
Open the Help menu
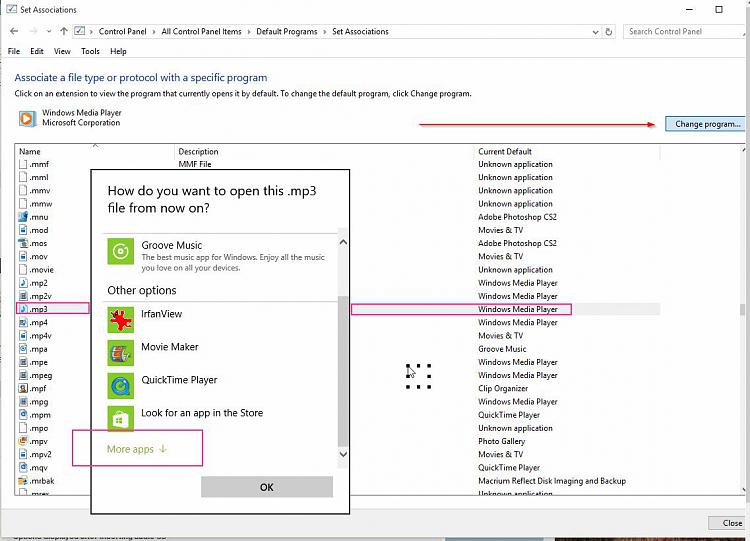118,51
